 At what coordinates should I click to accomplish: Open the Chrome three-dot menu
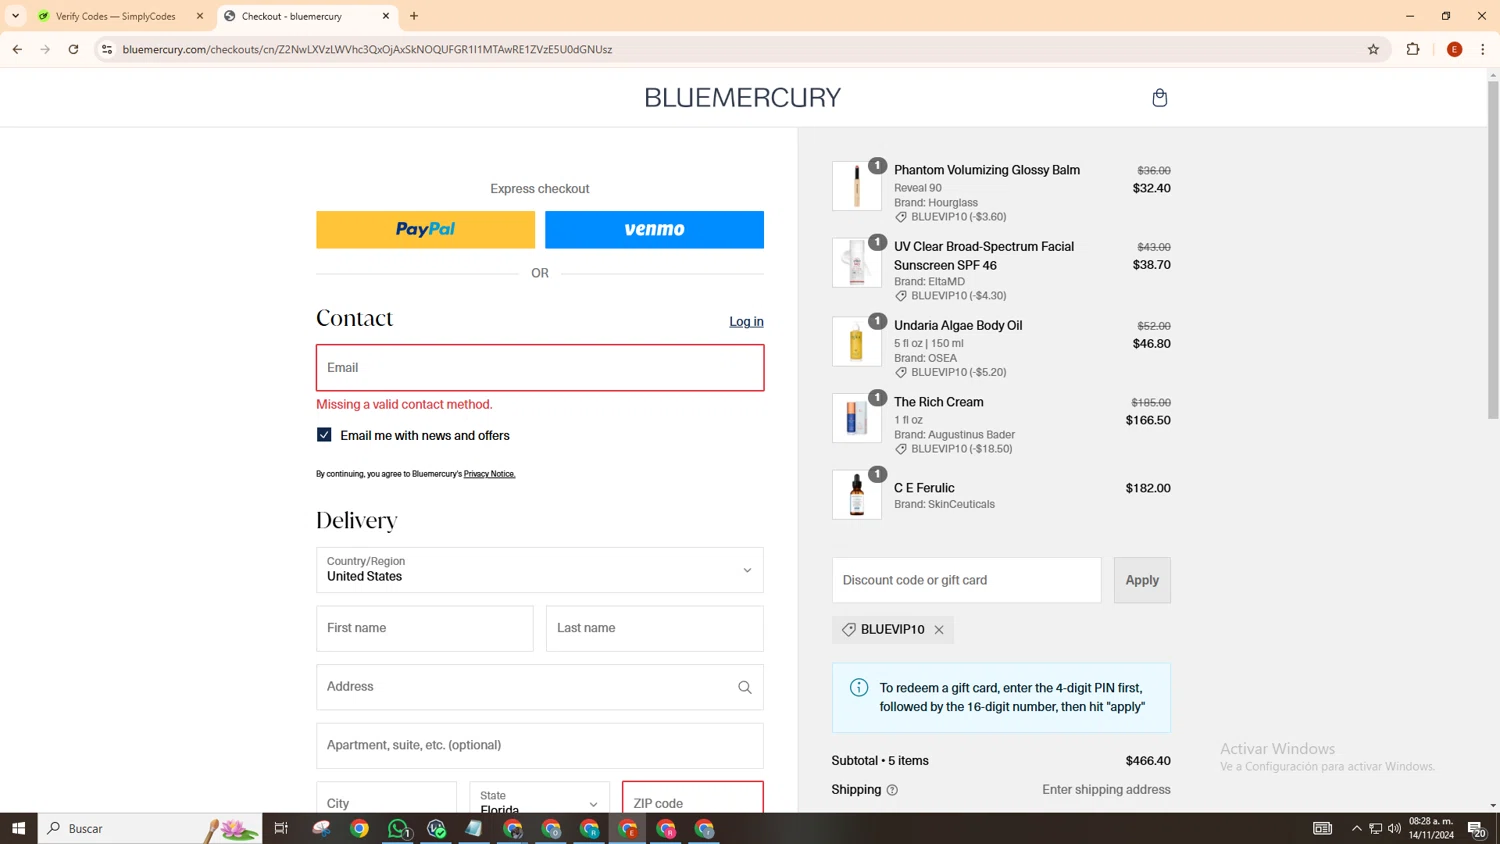(1483, 49)
